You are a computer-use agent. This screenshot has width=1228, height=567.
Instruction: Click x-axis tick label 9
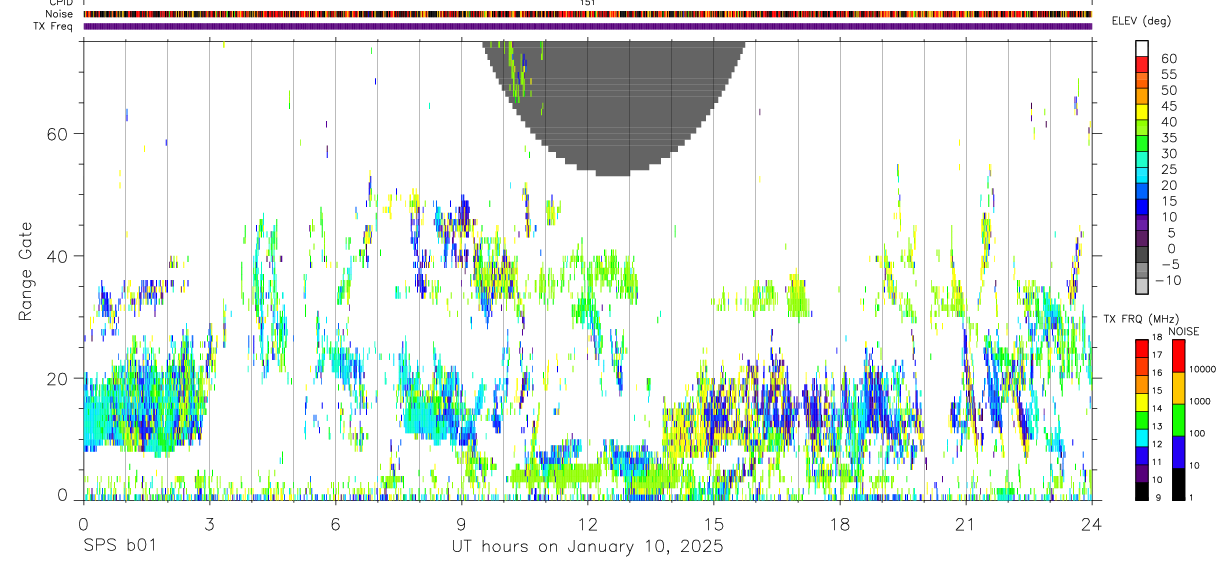click(x=461, y=523)
